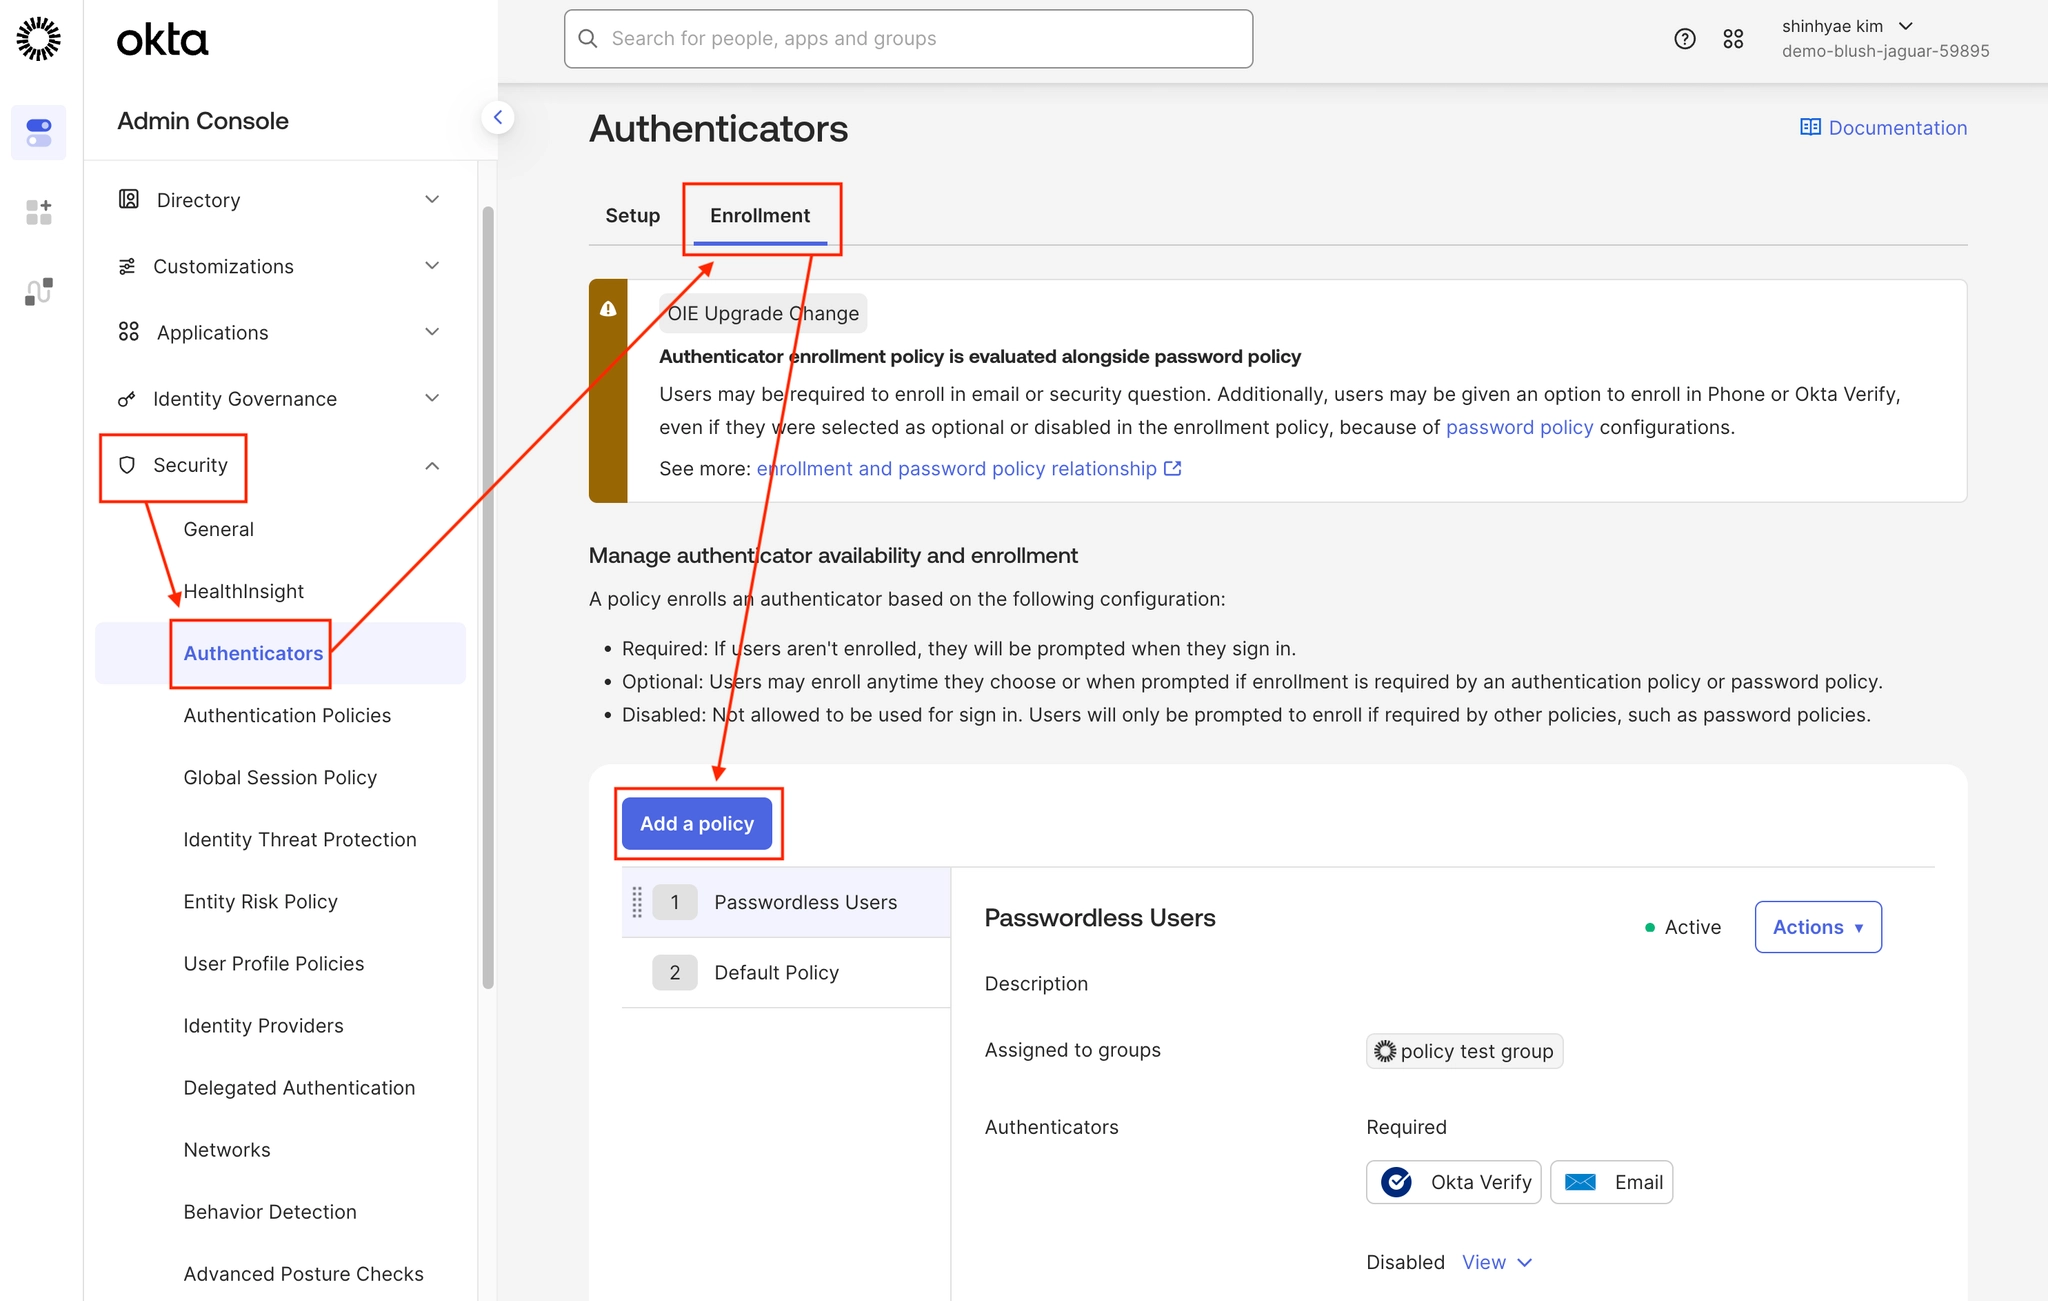Open the password policy link
Viewport: 2048px width, 1301px height.
[x=1519, y=427]
